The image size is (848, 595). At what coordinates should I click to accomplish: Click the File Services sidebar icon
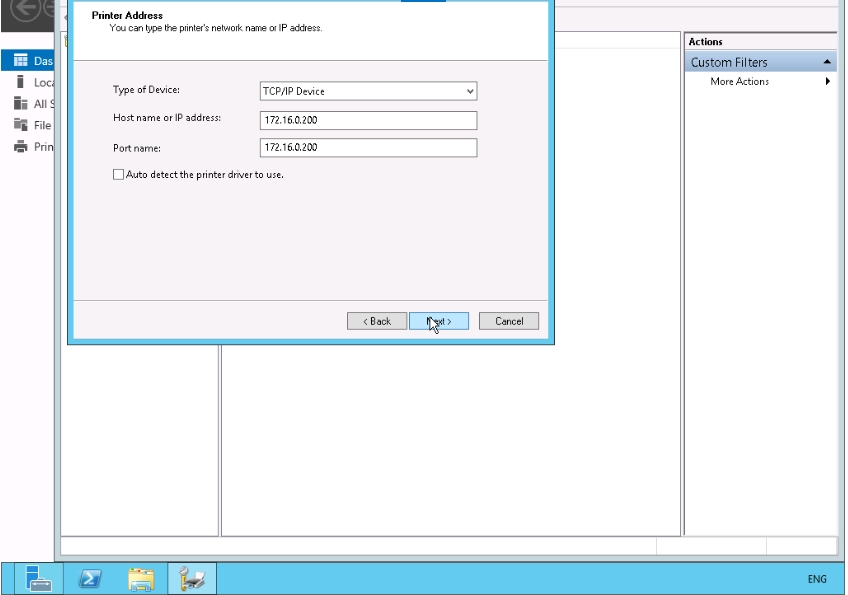20,125
